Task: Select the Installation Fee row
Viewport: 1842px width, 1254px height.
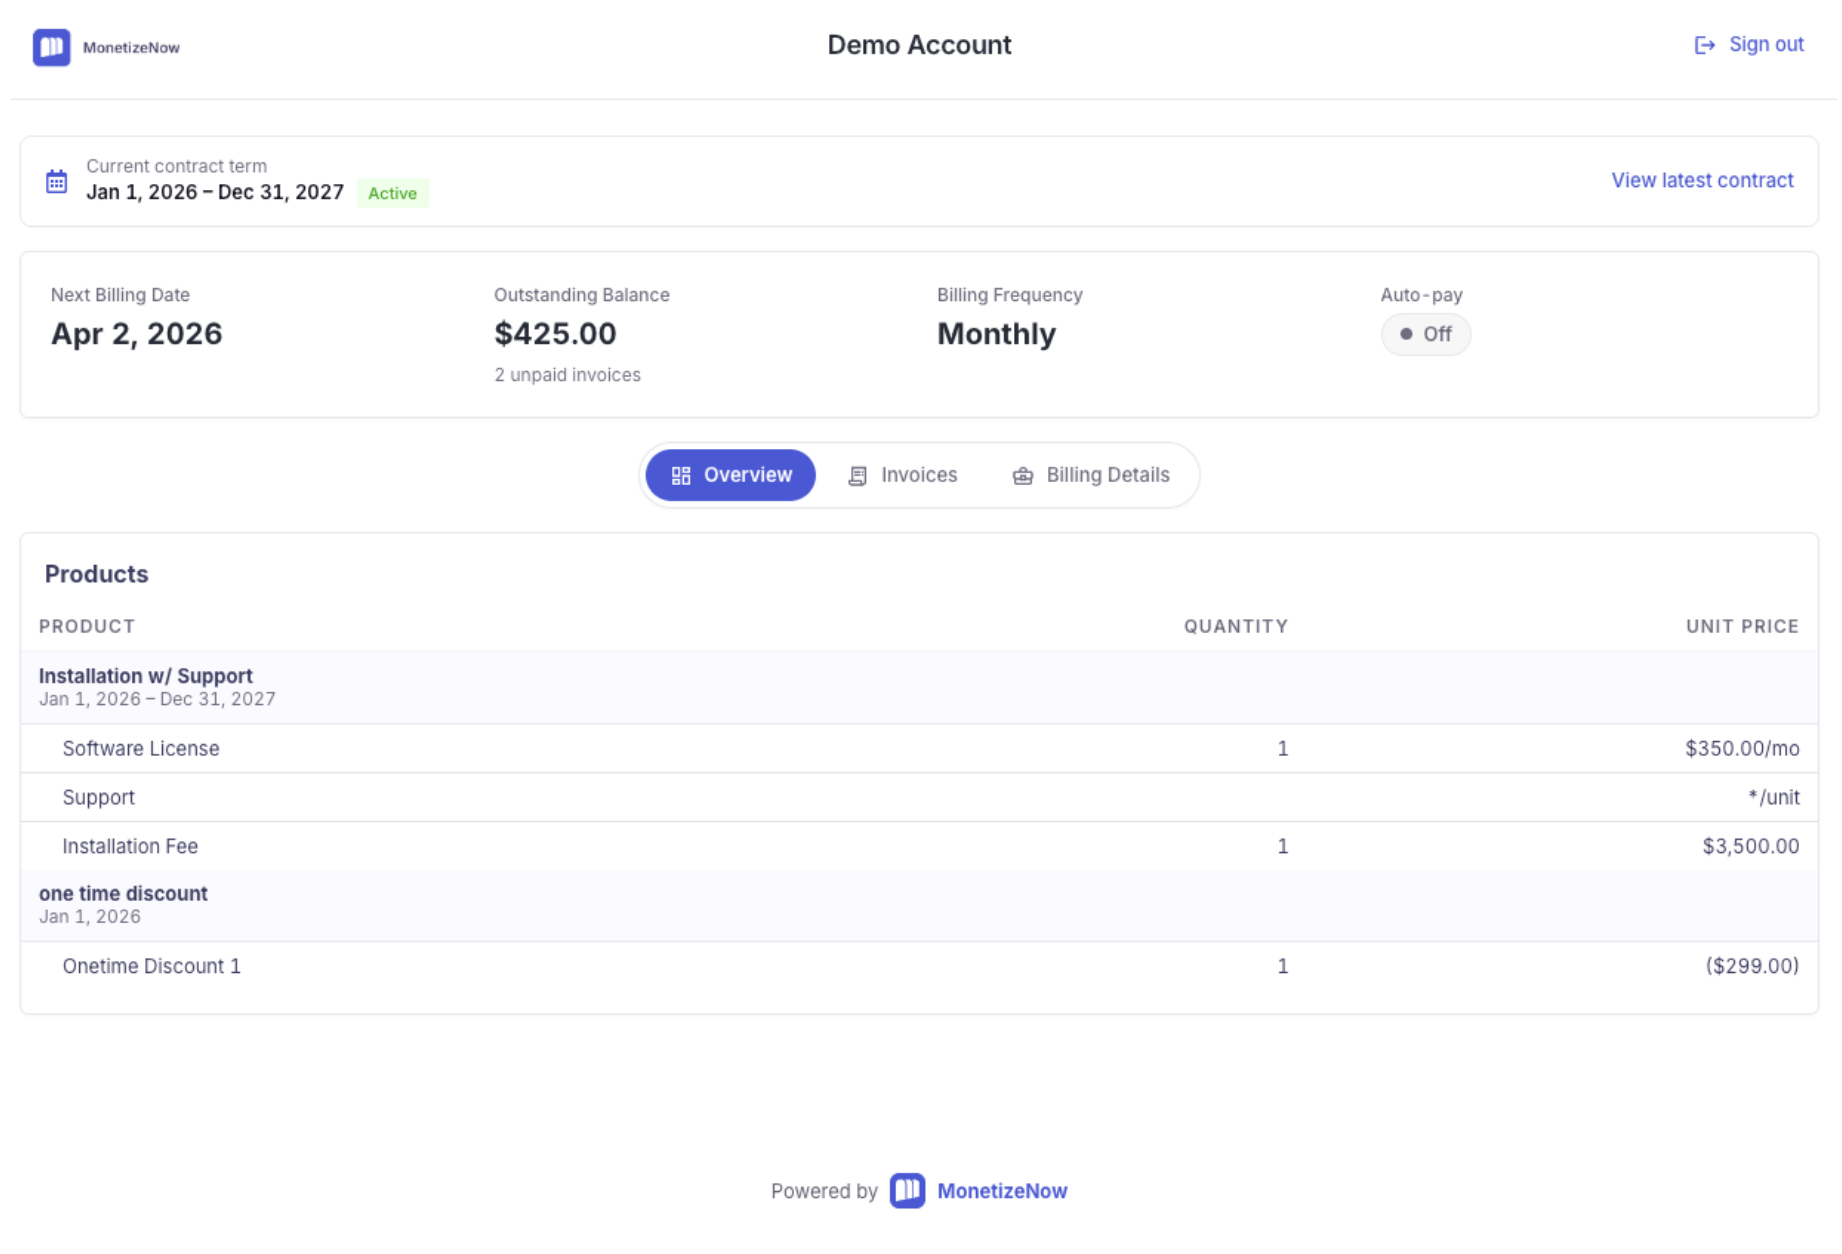Action: coord(919,846)
